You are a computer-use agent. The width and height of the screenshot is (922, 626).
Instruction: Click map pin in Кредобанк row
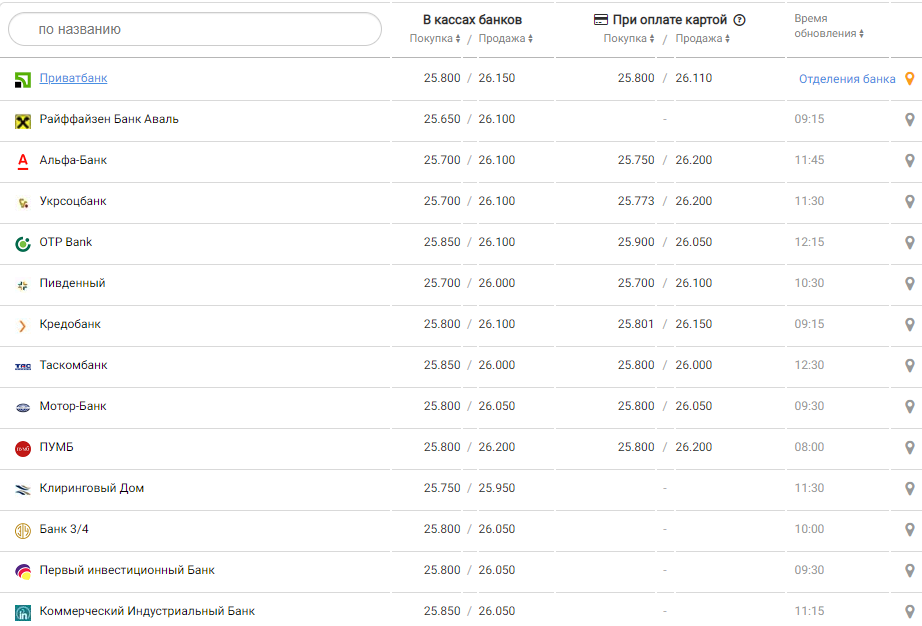(910, 325)
